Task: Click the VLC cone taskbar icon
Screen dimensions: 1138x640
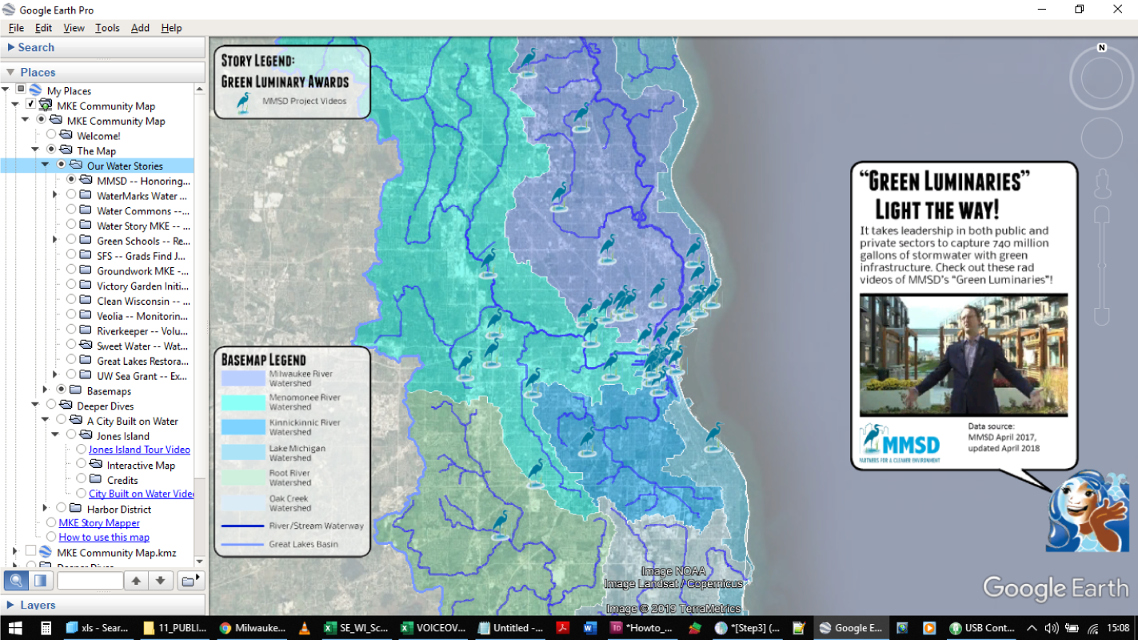Action: tap(304, 628)
